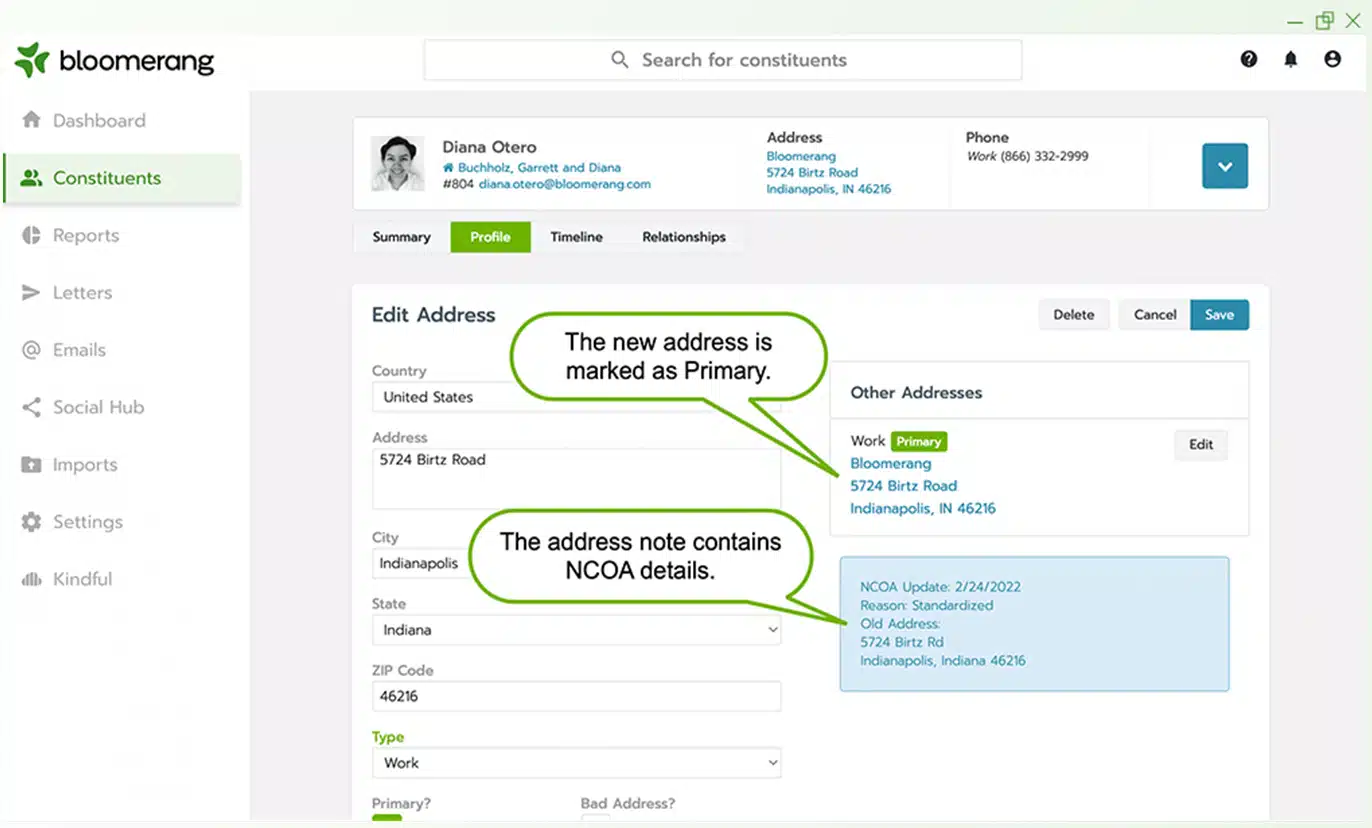Open Buchholz, Garrett and Diana household link
Screen dimensions: 1372x828
pos(539,168)
